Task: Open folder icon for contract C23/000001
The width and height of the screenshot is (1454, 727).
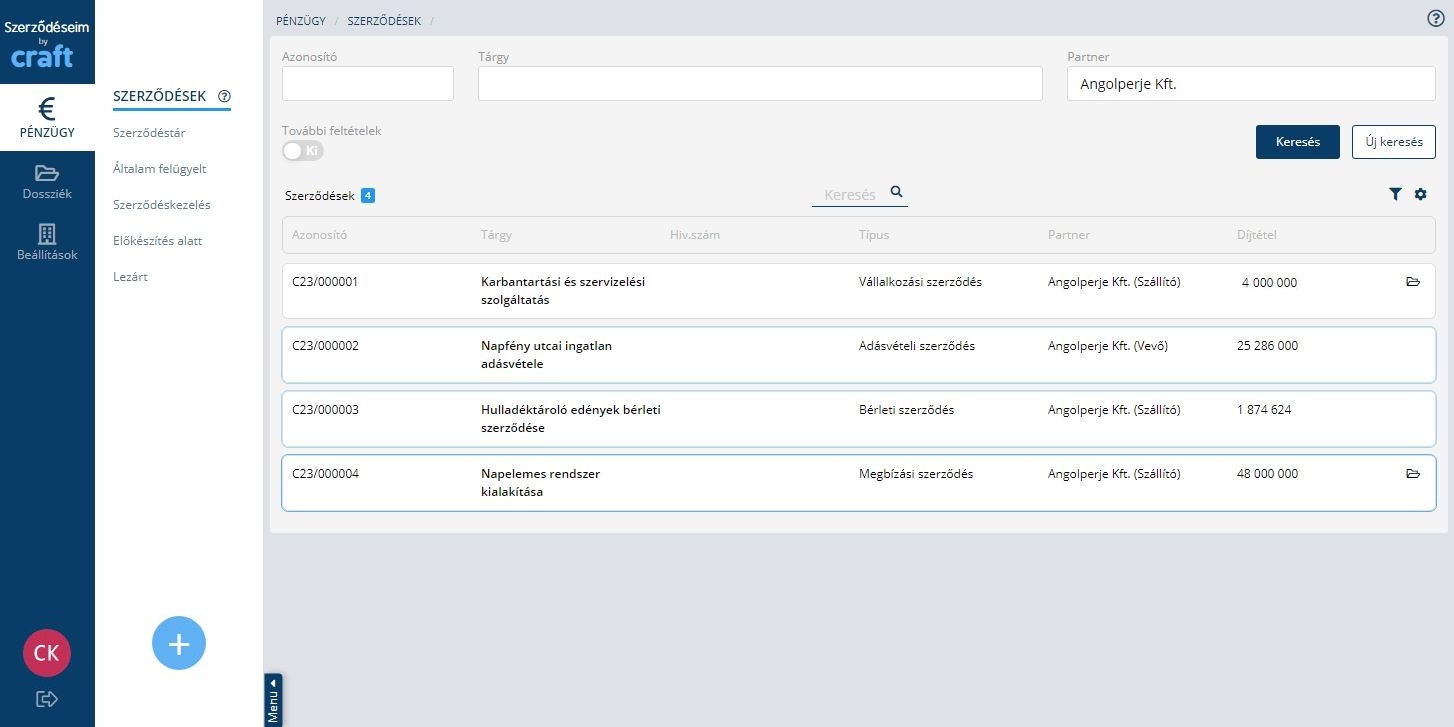Action: (x=1413, y=283)
